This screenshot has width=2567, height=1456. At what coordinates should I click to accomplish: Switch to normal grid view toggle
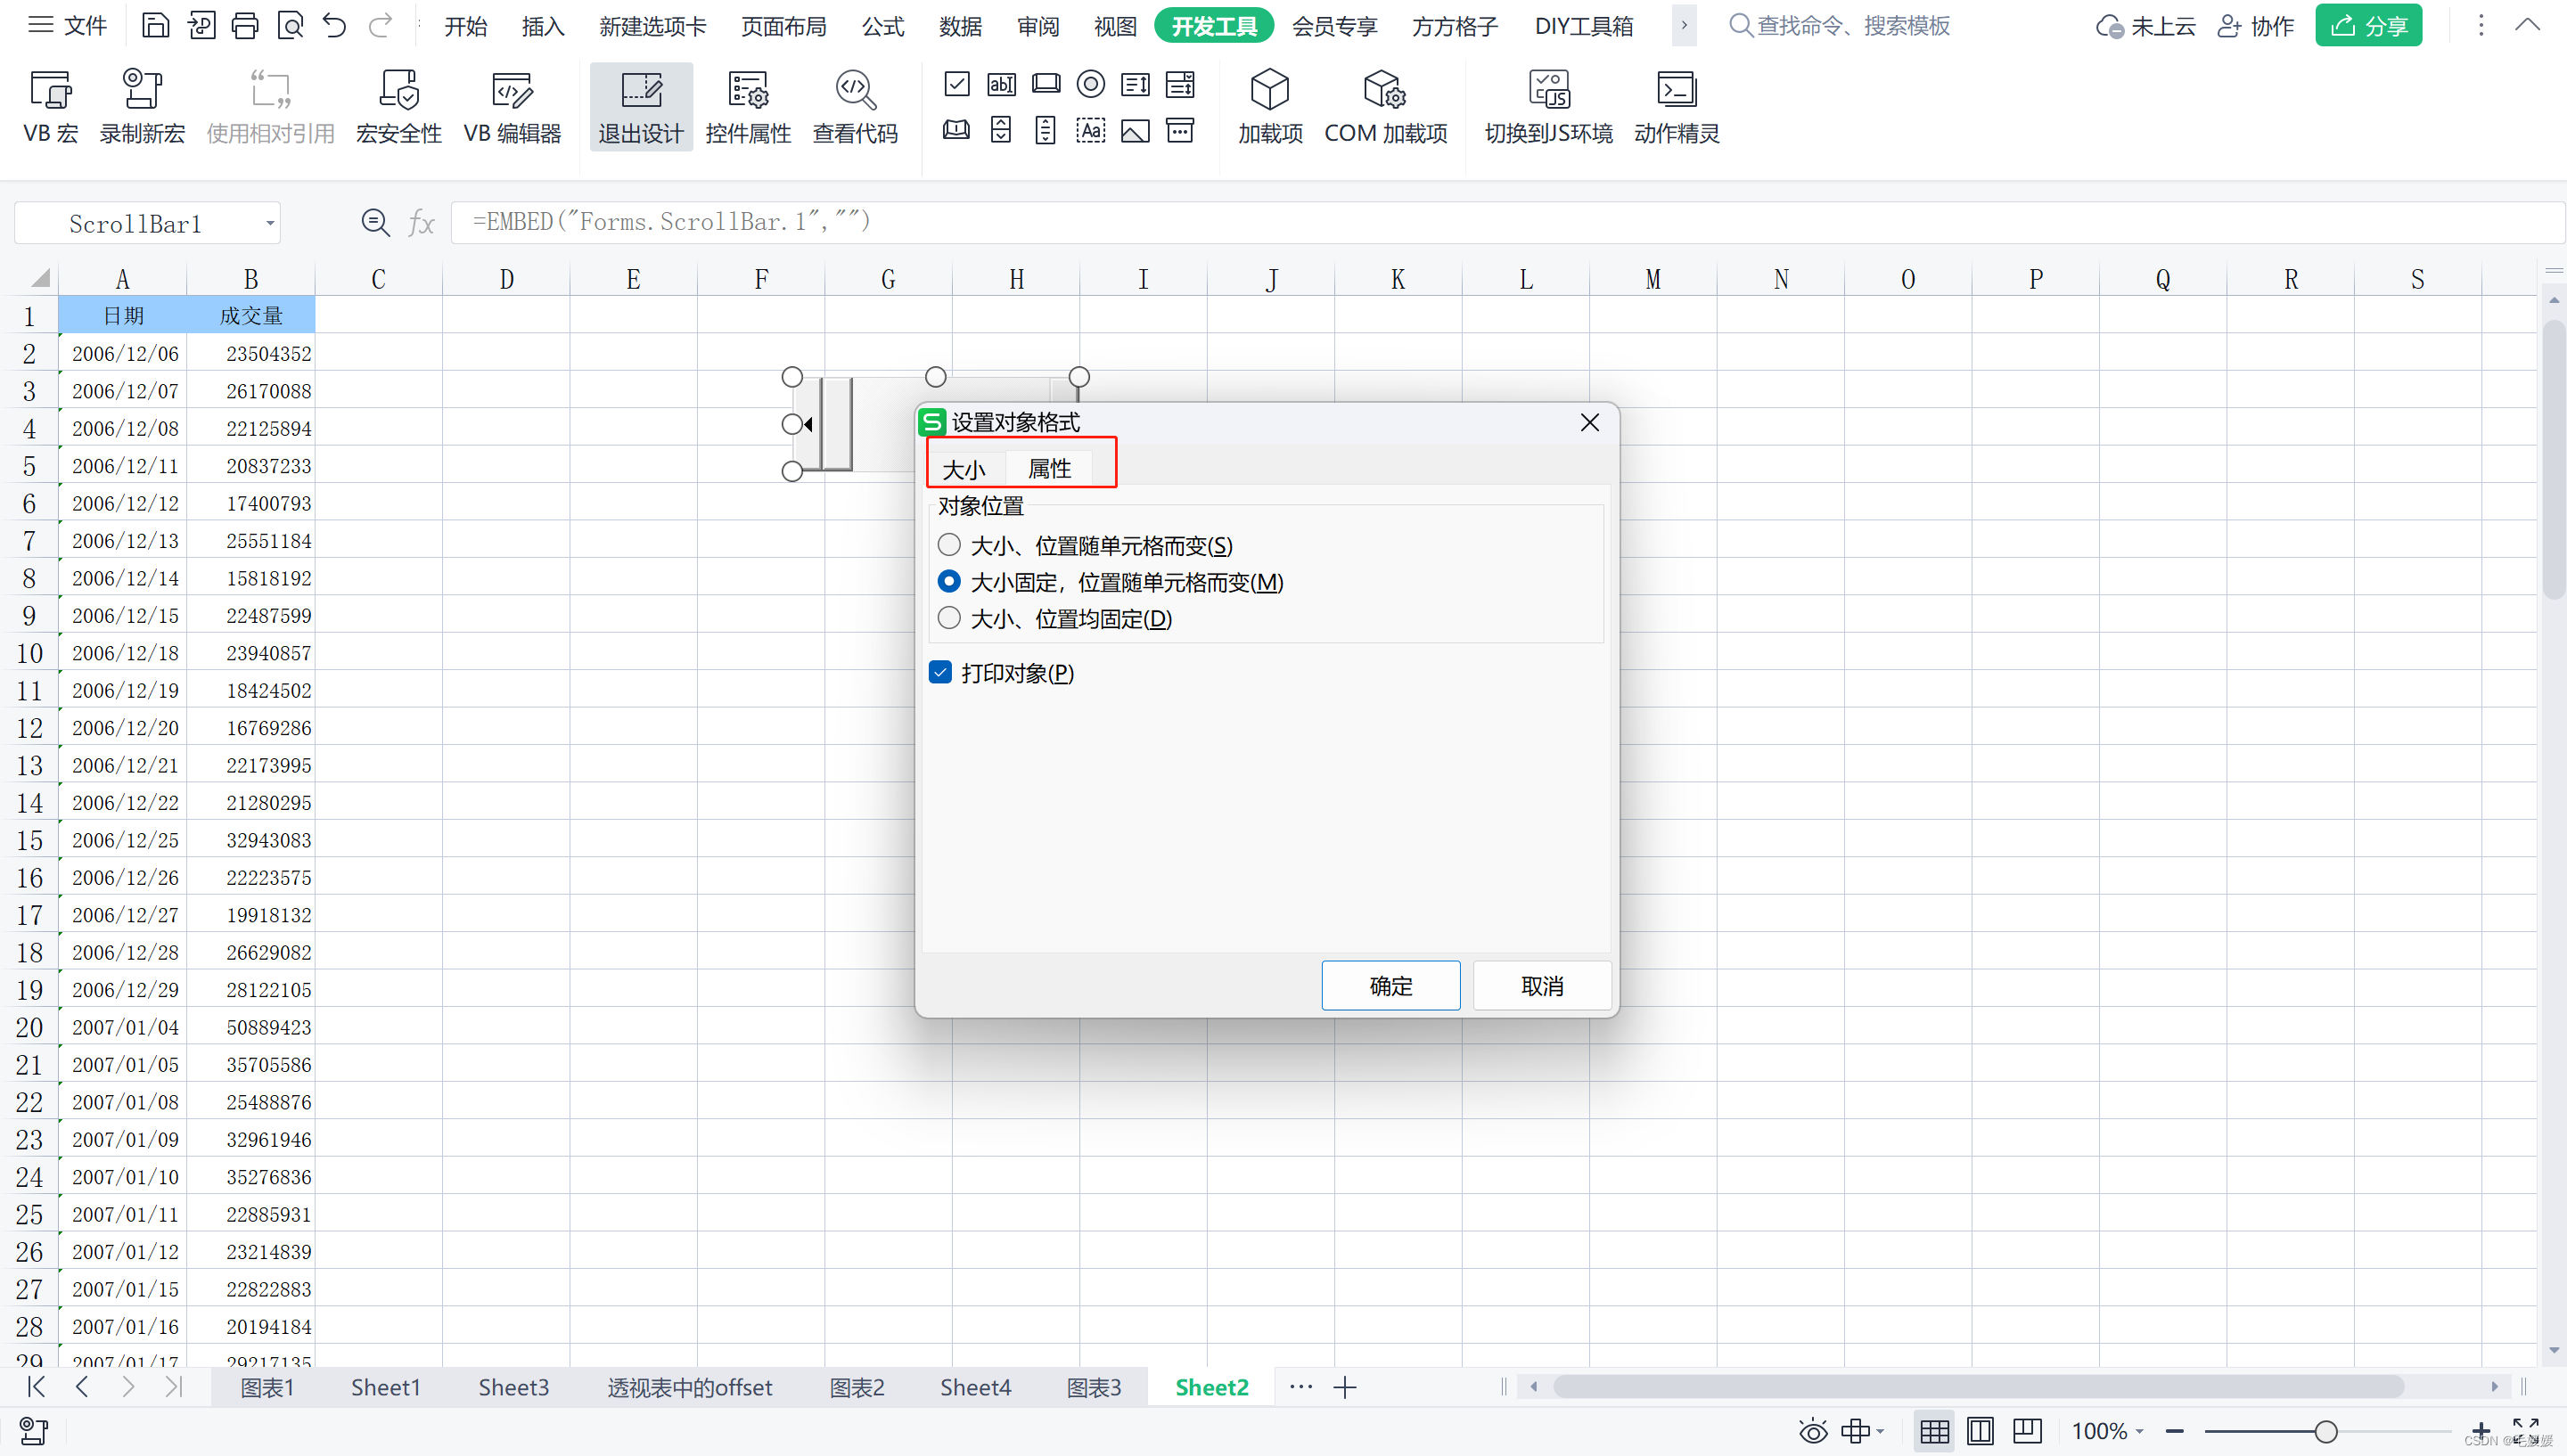pyautogui.click(x=1934, y=1432)
